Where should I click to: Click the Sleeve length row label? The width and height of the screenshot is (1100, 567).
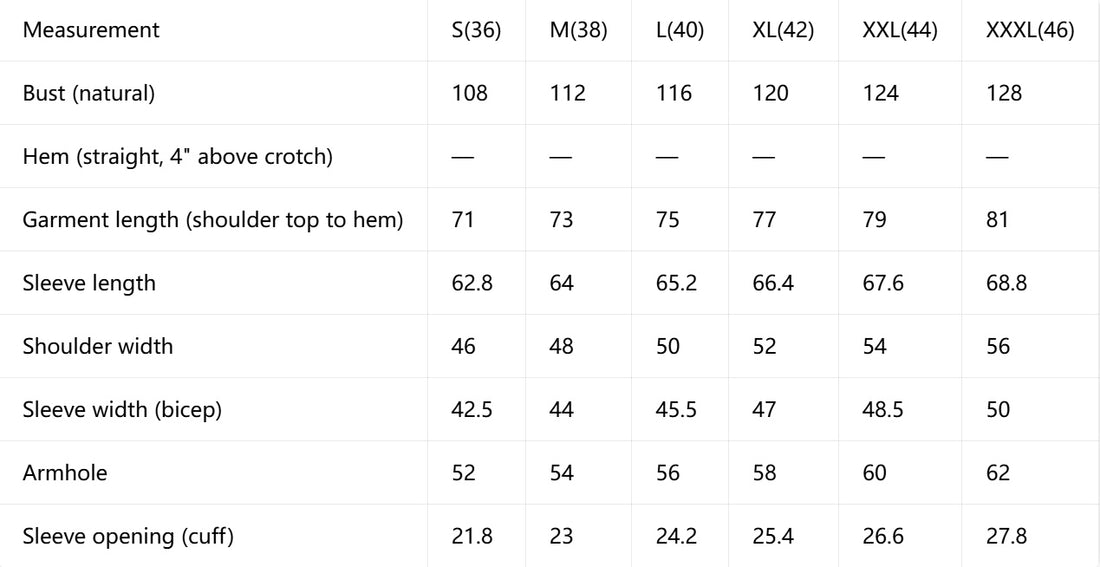pyautogui.click(x=89, y=283)
